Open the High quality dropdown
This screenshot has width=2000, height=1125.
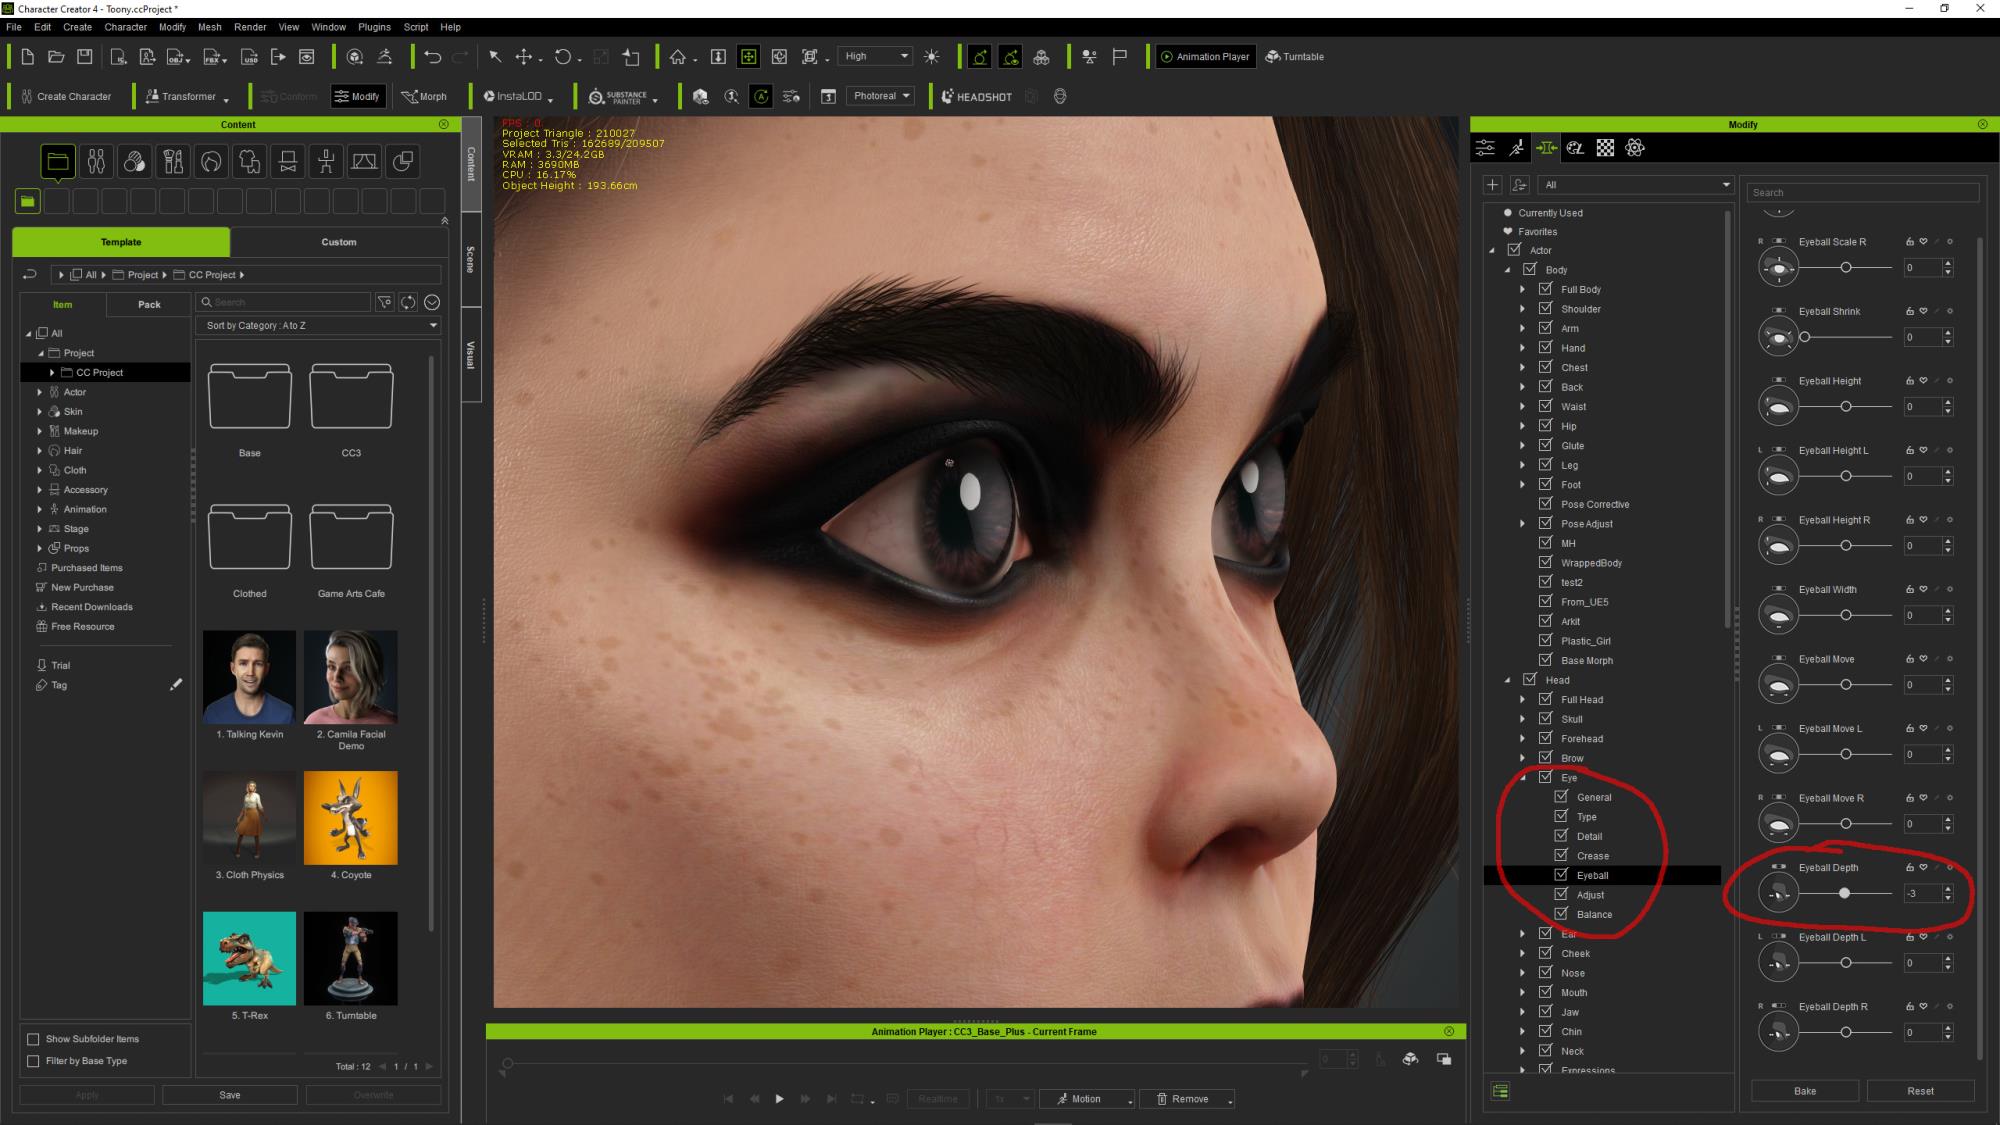pyautogui.click(x=875, y=56)
